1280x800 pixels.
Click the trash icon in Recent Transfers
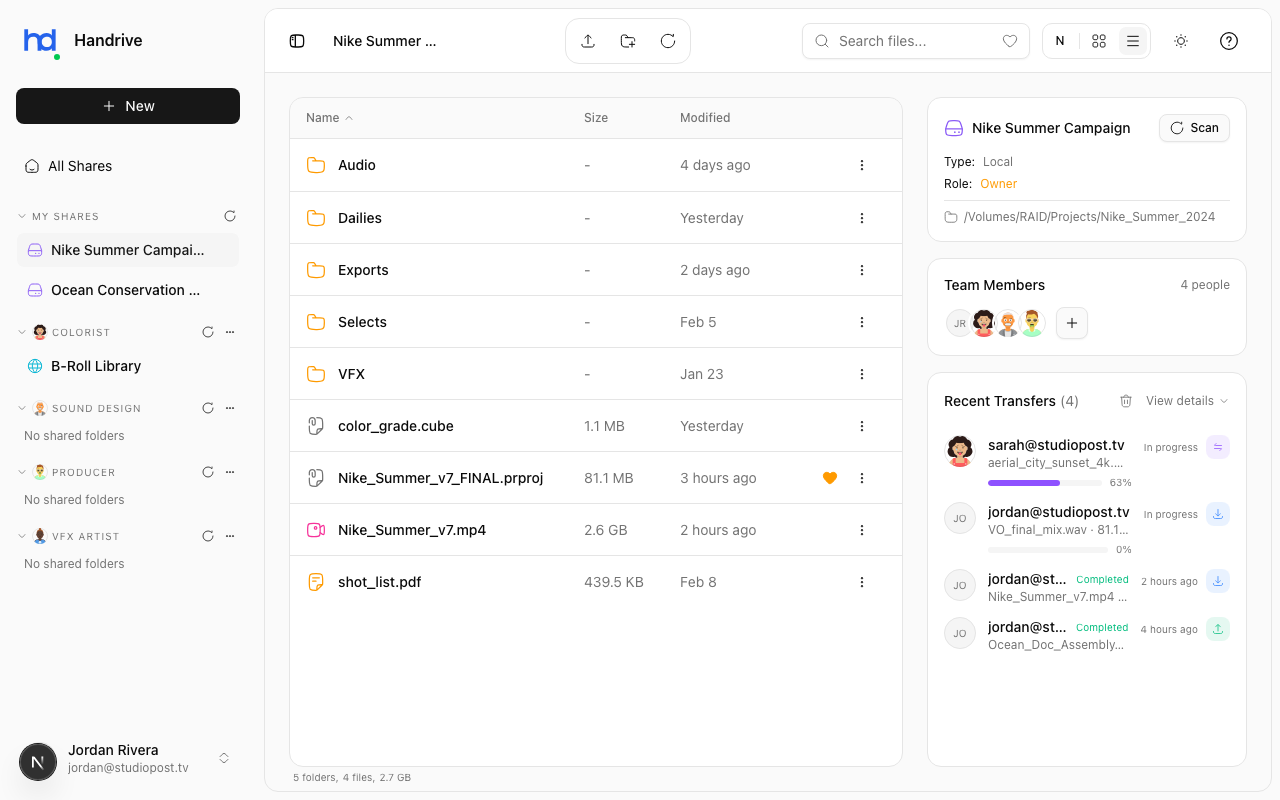click(x=1126, y=400)
